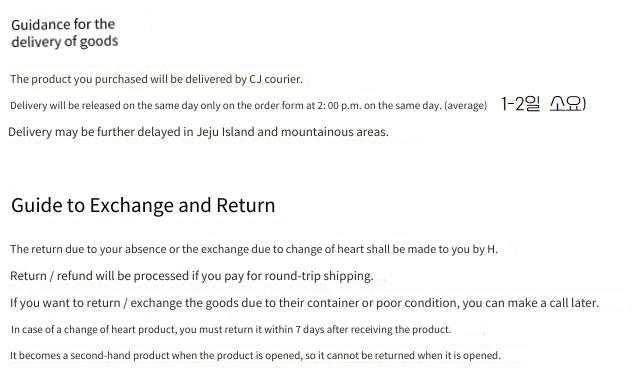Click the CJ courier delivery sentence

156,79
